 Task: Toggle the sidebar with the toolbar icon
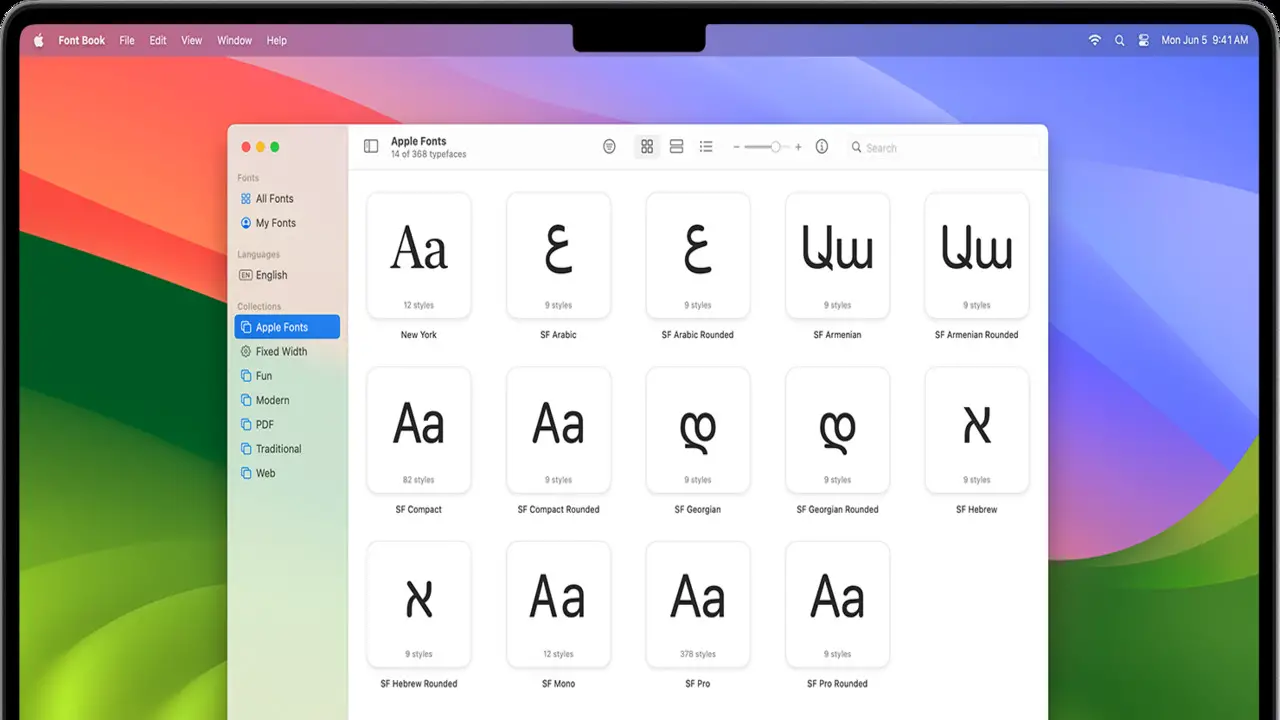(x=371, y=147)
